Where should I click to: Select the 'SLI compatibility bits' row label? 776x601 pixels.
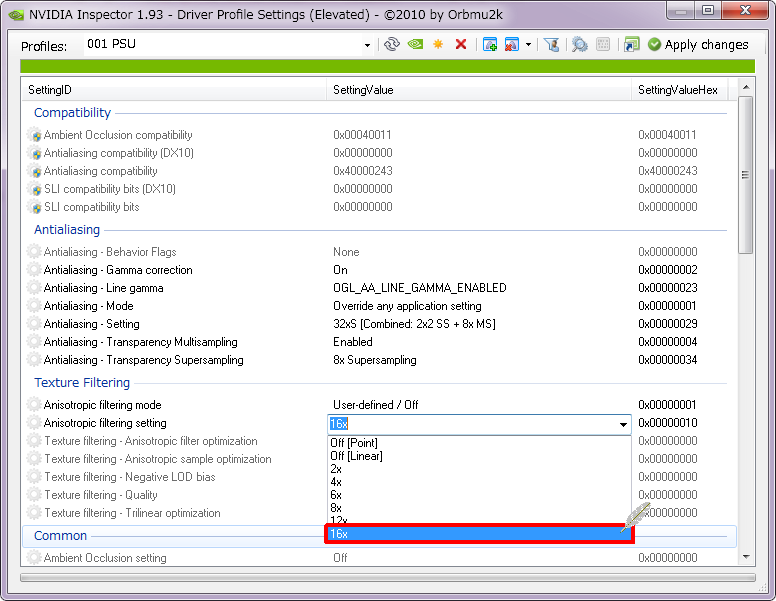(x=92, y=207)
